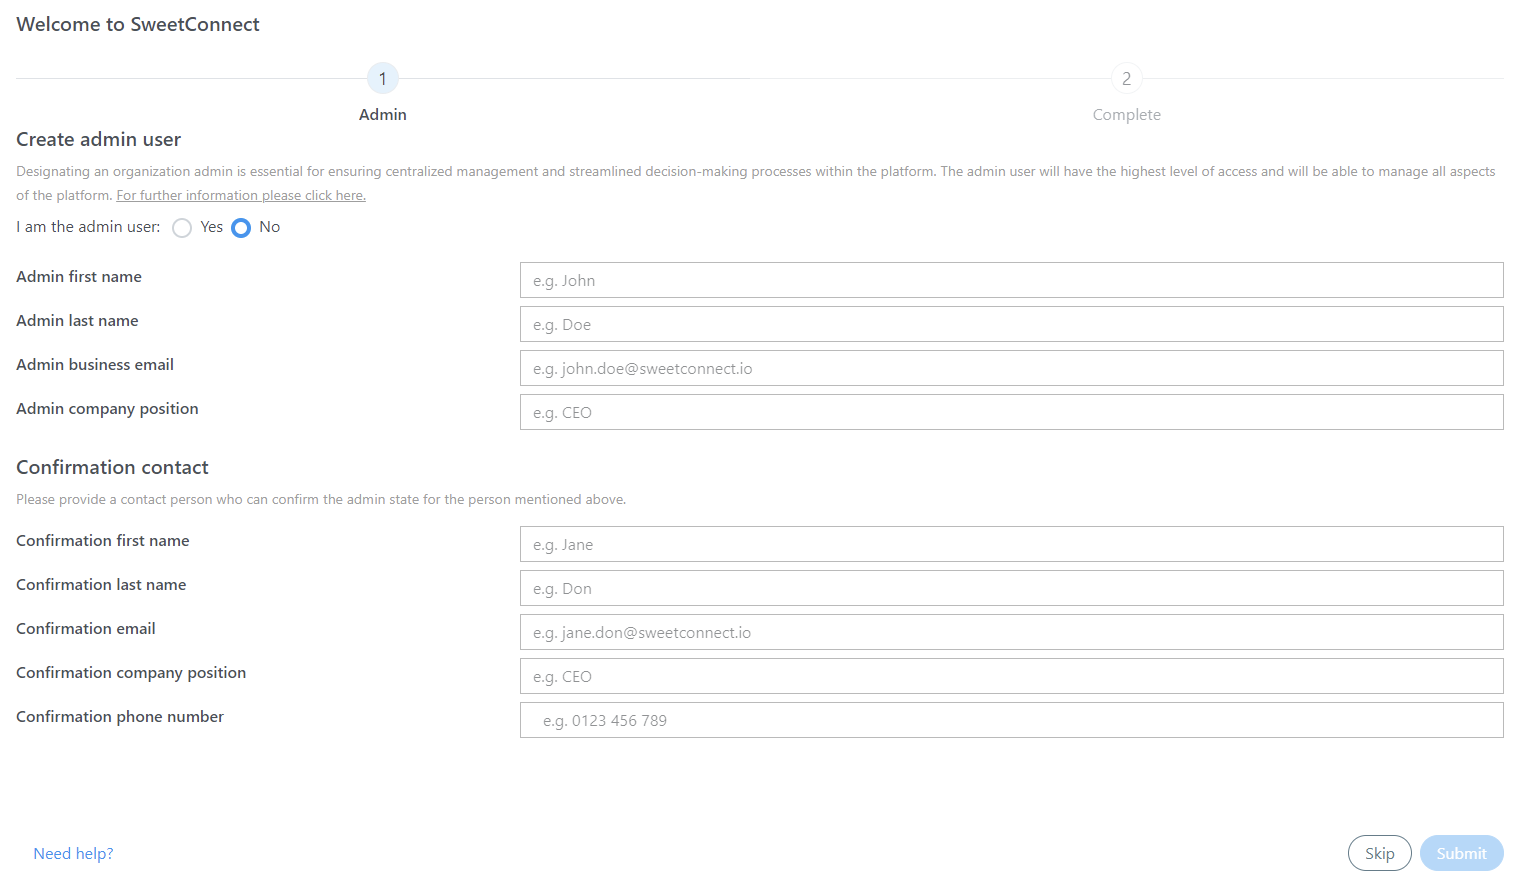The image size is (1514, 880).
Task: Click the Admin business email label
Action: 95,365
